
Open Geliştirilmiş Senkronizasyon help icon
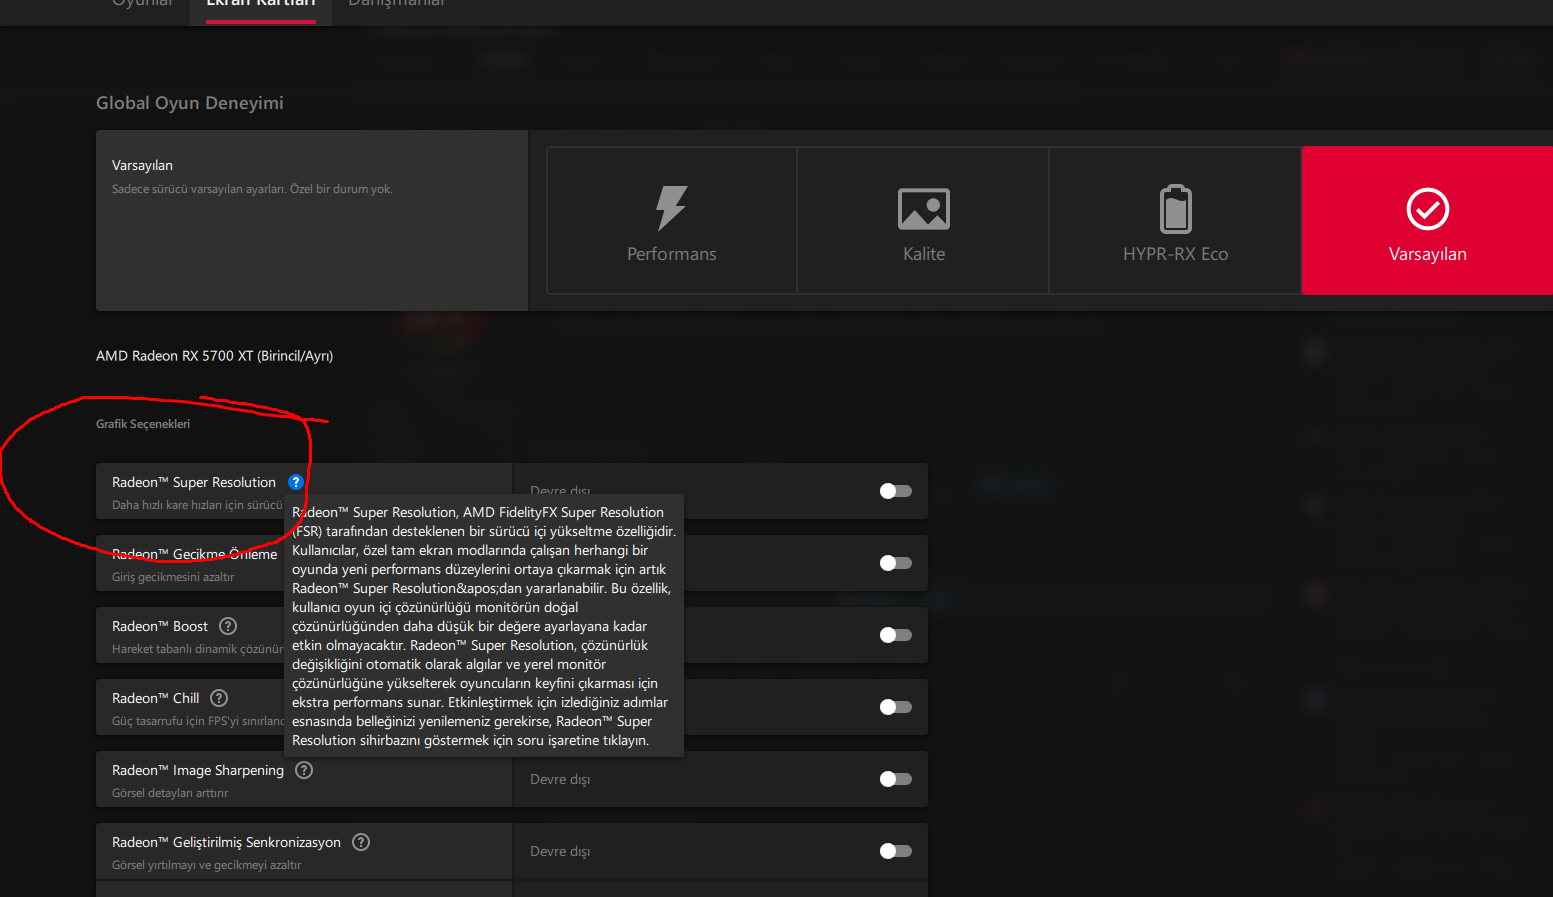coord(361,842)
